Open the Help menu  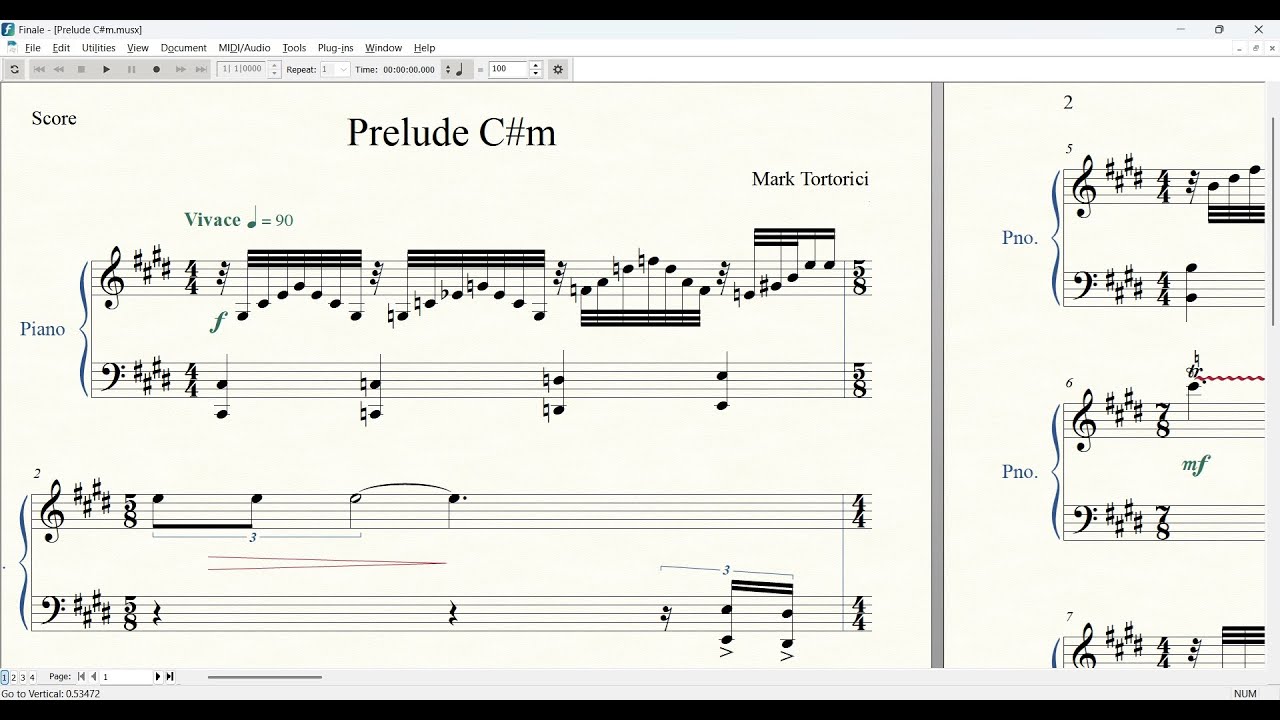(x=425, y=48)
